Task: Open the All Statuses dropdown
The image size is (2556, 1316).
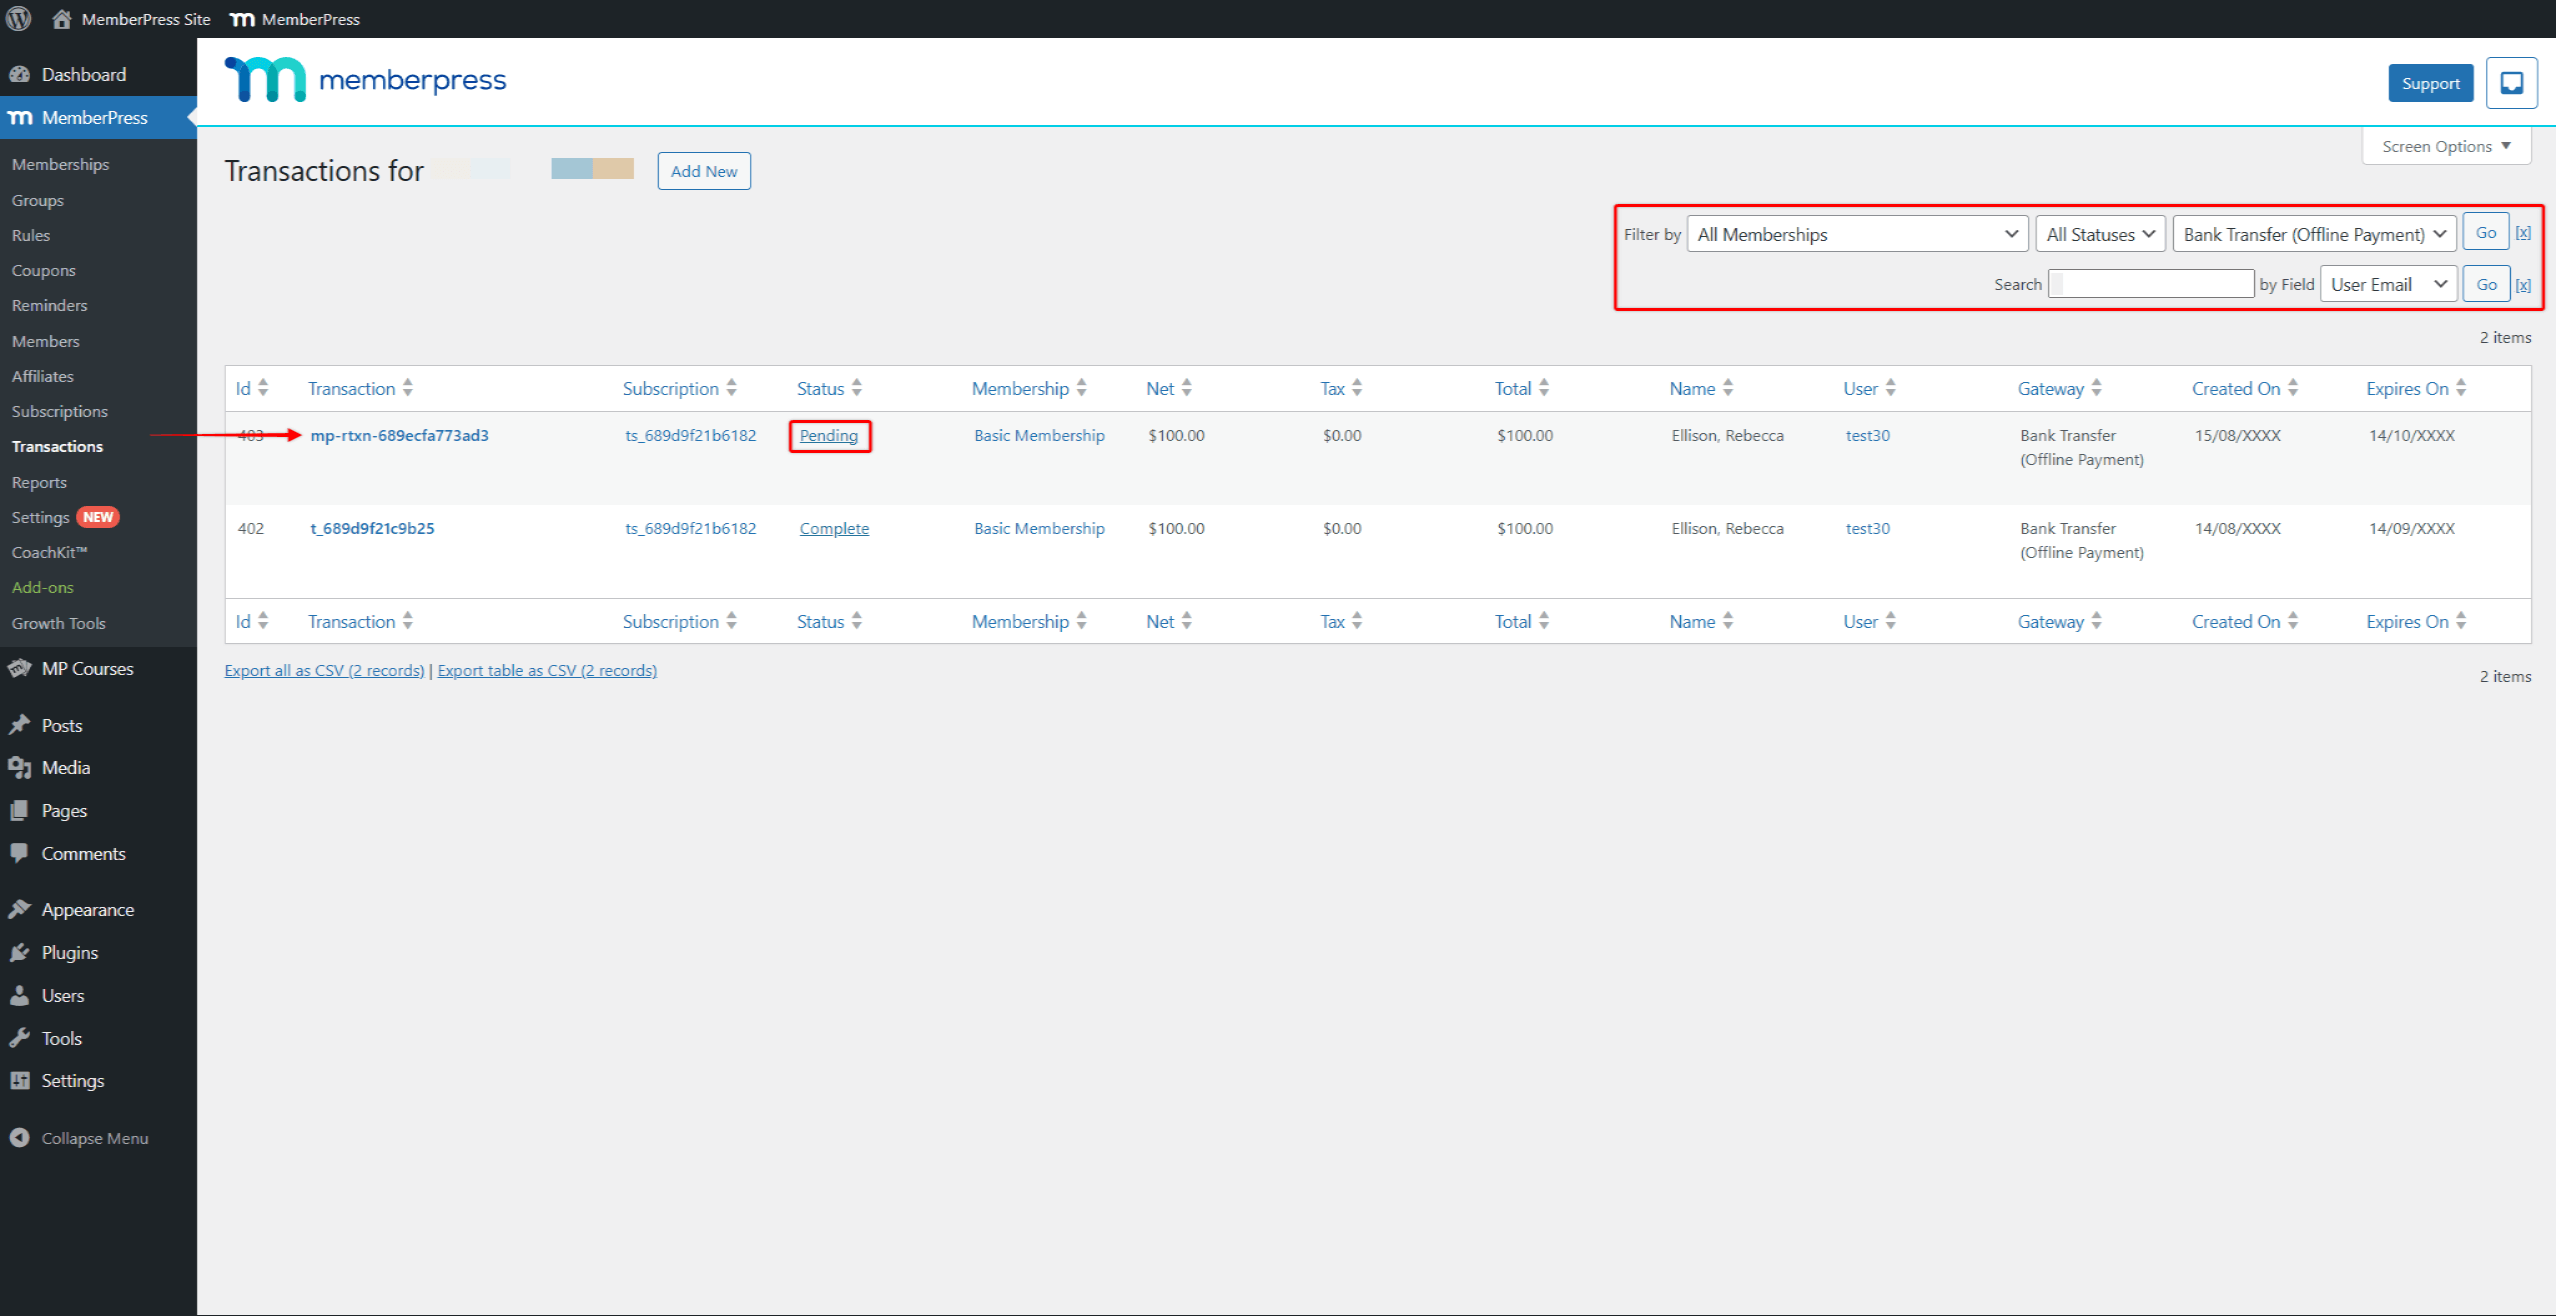Action: [2100, 235]
